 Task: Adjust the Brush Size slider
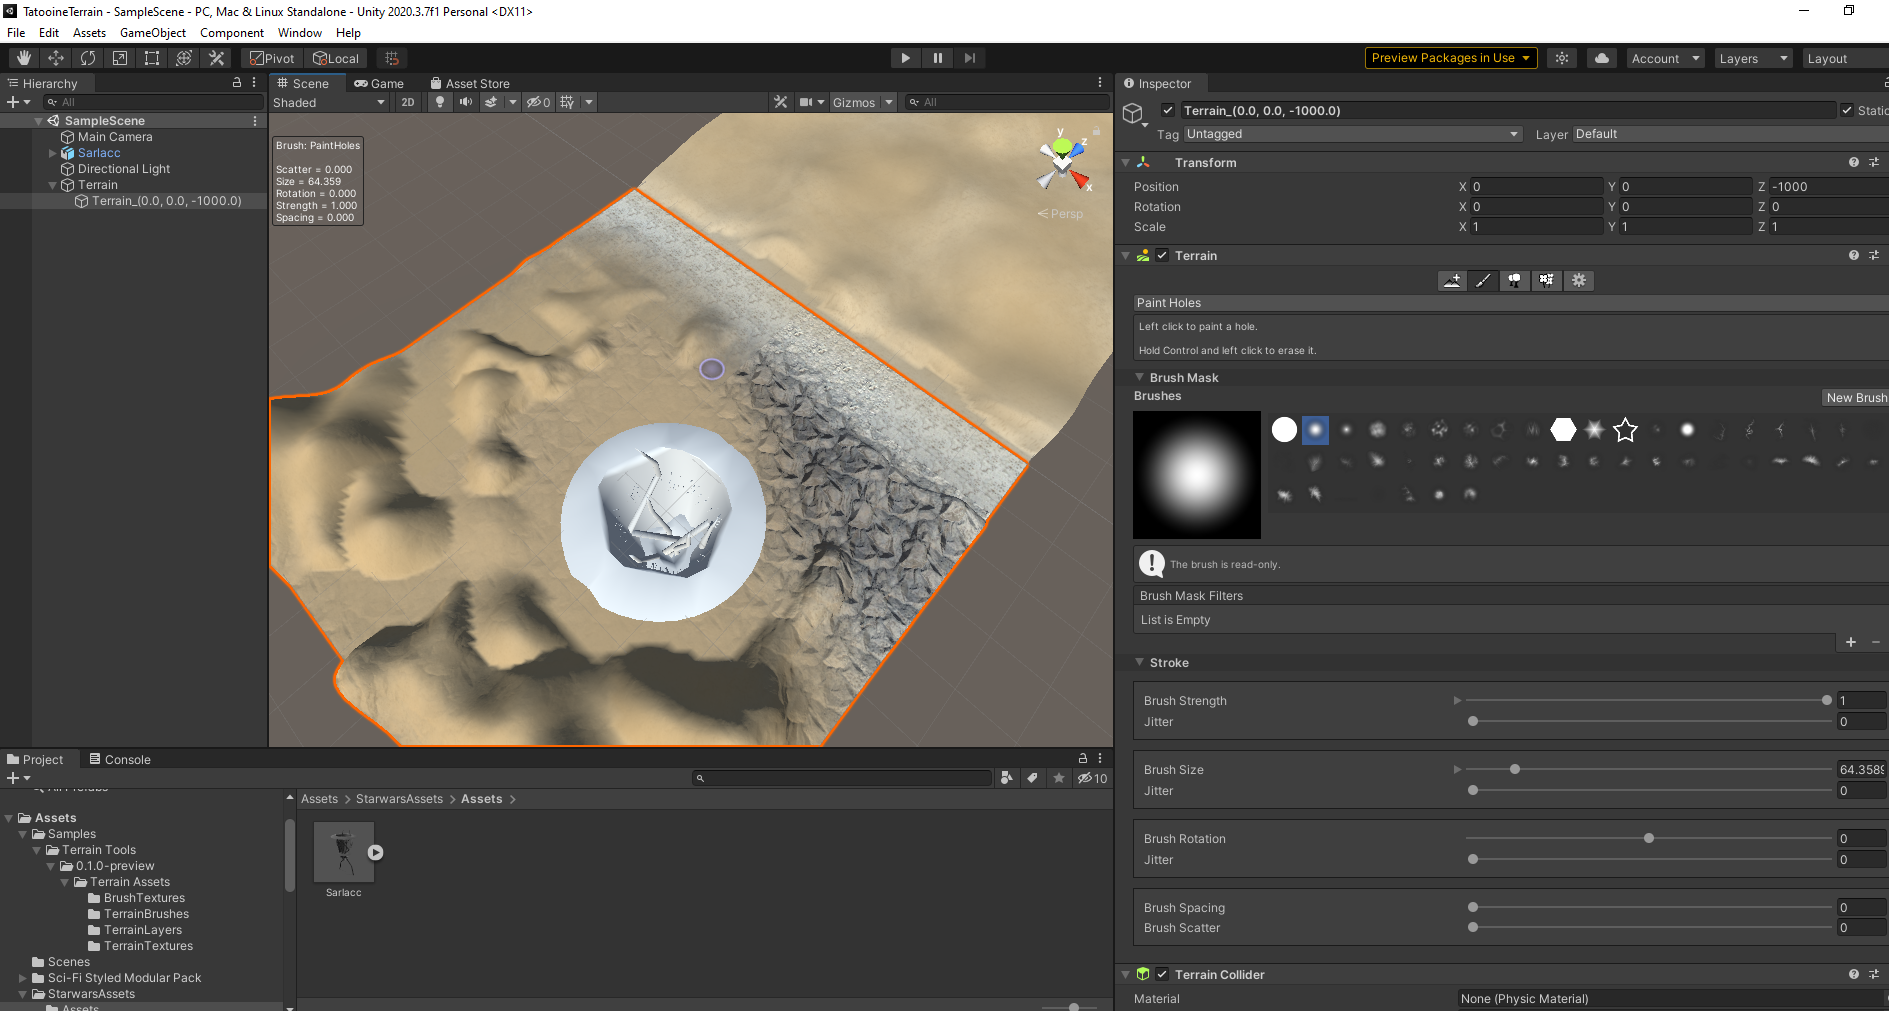pyautogui.click(x=1649, y=769)
